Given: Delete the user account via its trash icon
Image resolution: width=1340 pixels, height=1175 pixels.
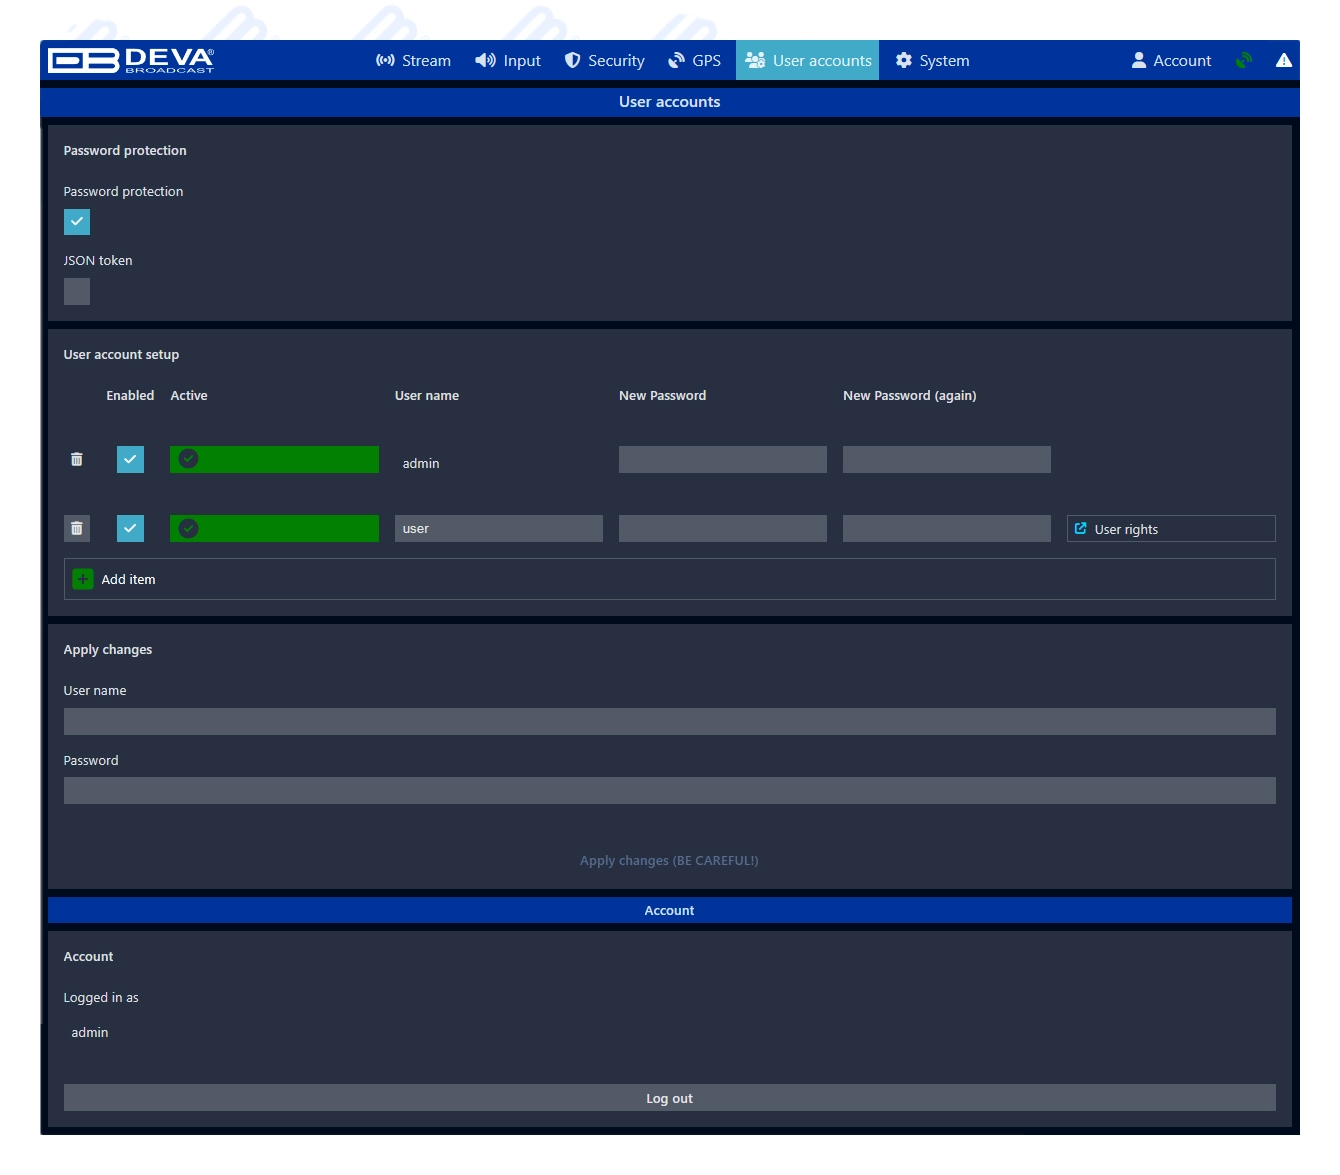Looking at the screenshot, I should 77,528.
